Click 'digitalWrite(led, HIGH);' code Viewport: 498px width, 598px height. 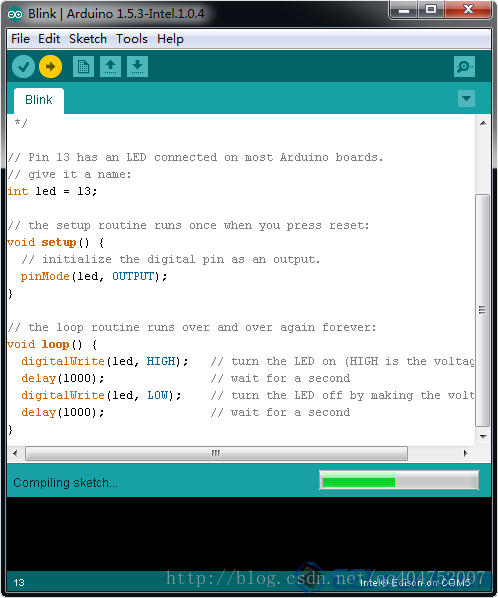pos(104,361)
